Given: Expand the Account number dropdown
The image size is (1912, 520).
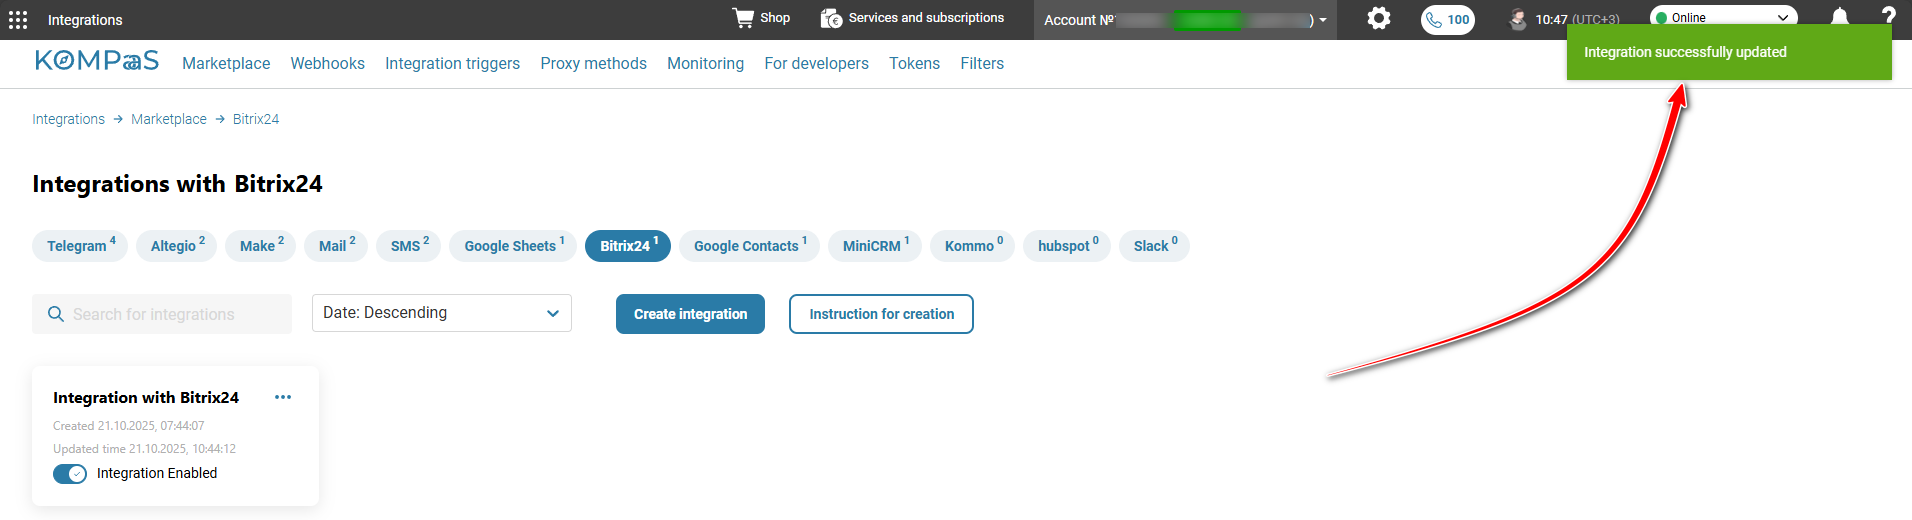Looking at the screenshot, I should pyautogui.click(x=1185, y=20).
